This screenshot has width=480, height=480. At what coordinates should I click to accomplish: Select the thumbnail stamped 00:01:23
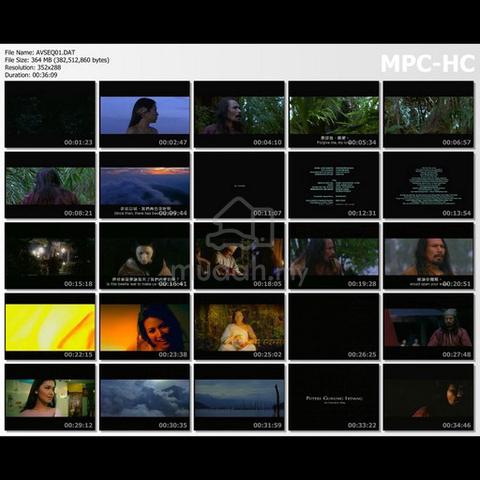tap(50, 114)
